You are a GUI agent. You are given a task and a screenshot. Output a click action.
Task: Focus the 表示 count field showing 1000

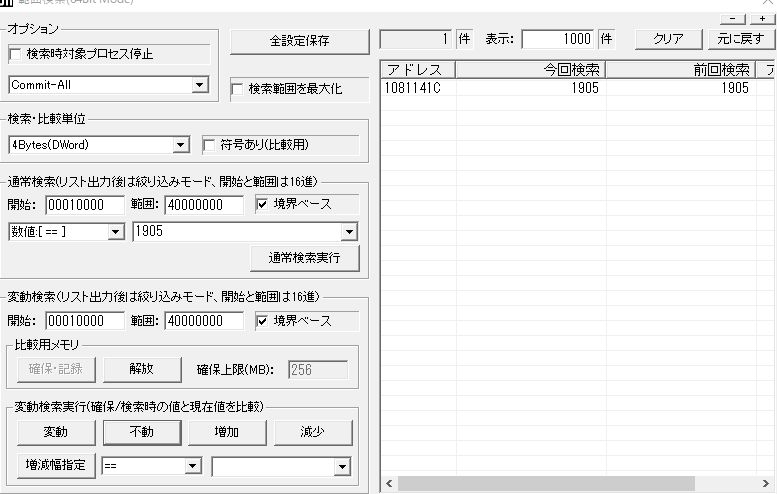point(557,39)
